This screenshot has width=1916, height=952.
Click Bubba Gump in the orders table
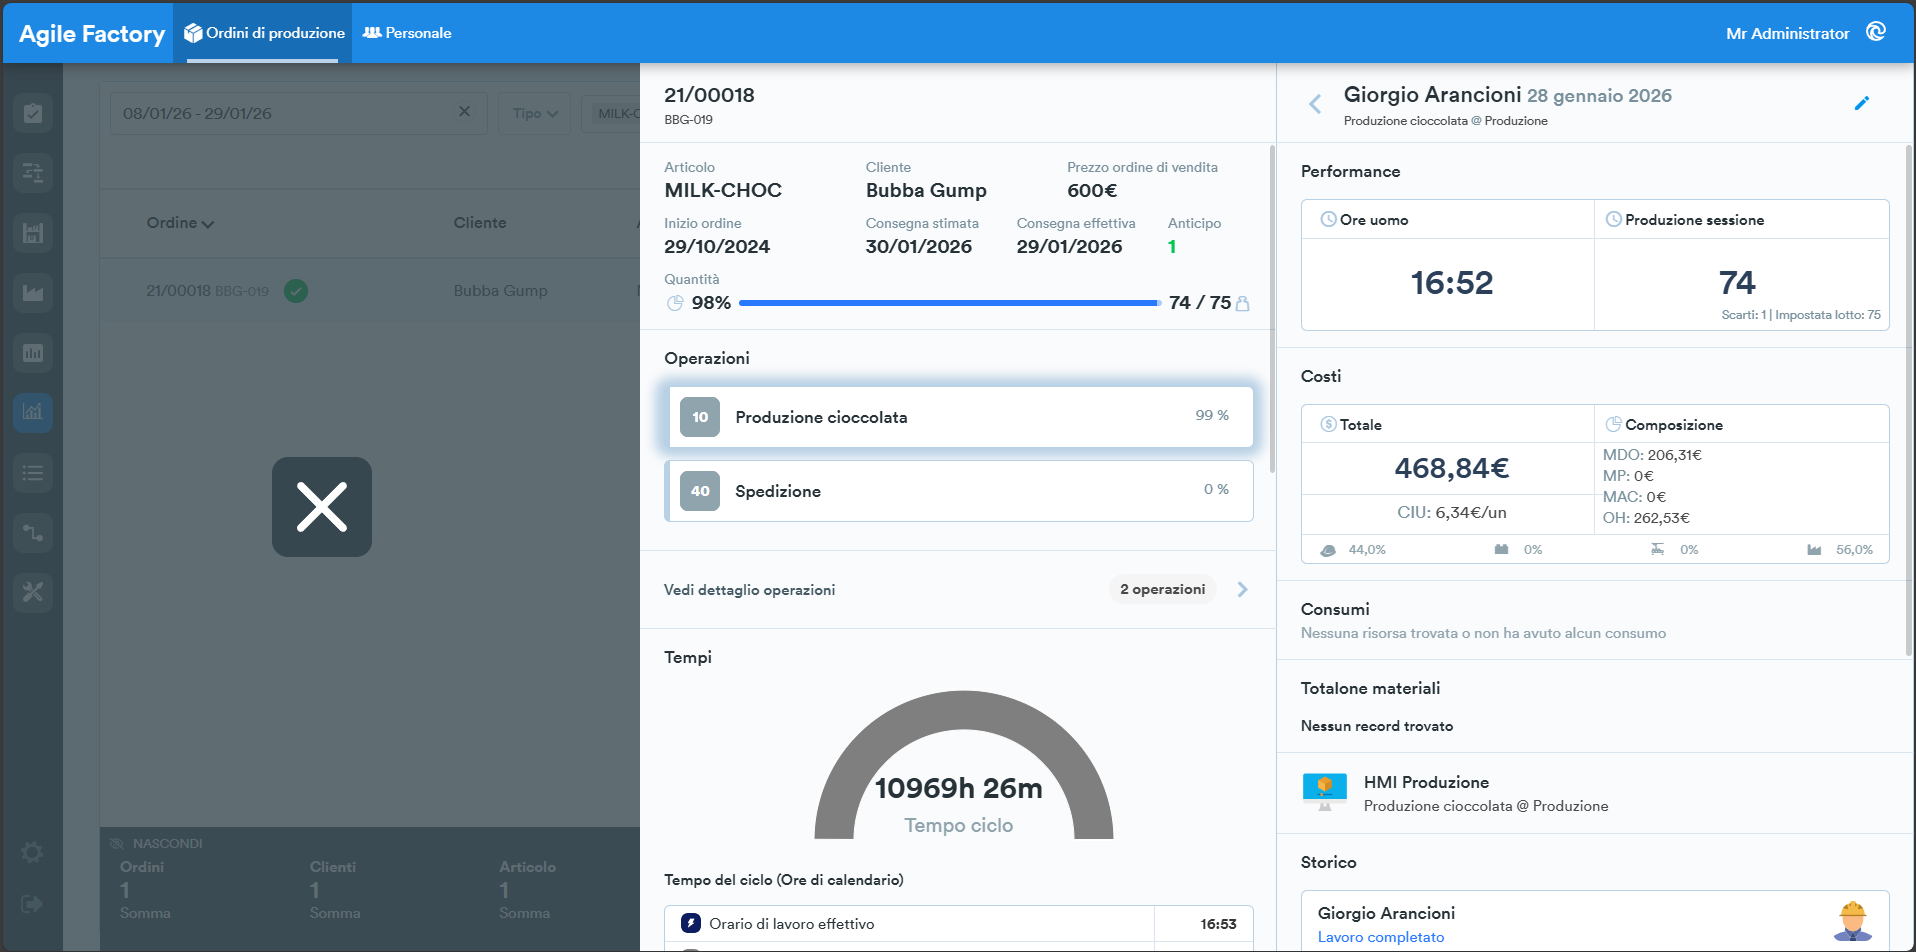click(x=500, y=291)
